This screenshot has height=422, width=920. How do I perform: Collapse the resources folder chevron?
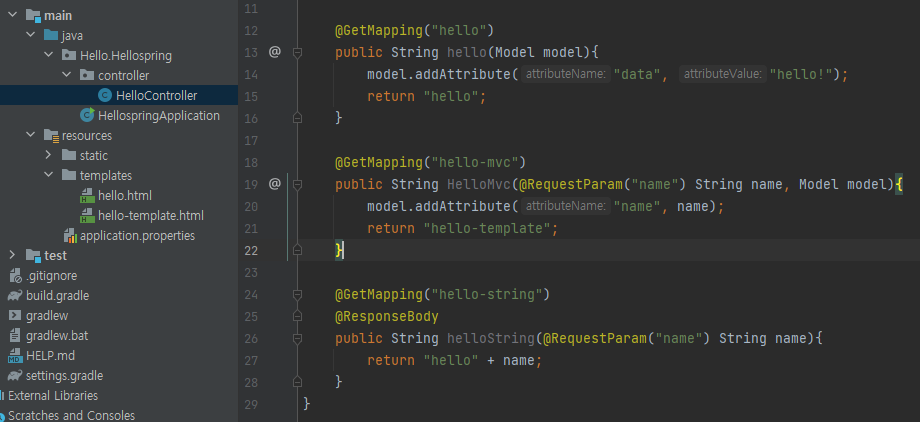pos(31,136)
